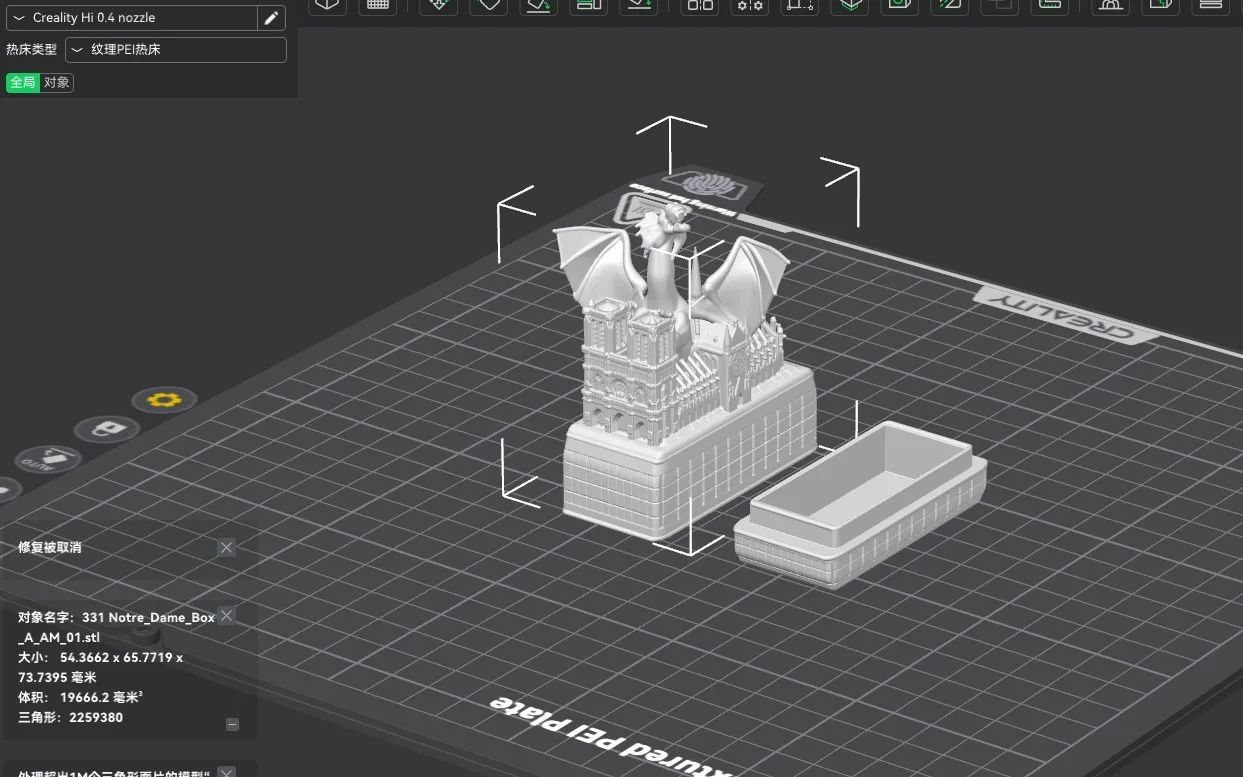The height and width of the screenshot is (777, 1243).
Task: Dismiss the 修复被取消 notification
Action: coord(227,547)
